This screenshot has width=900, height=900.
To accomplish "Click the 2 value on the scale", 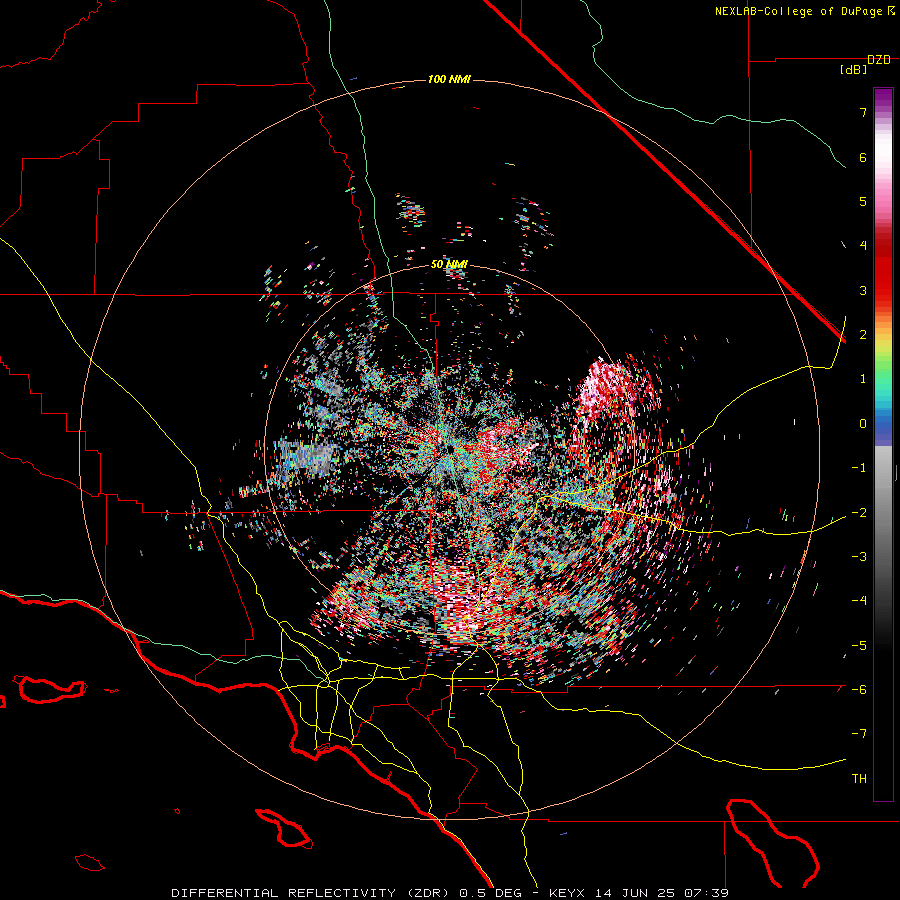I will coord(863,335).
